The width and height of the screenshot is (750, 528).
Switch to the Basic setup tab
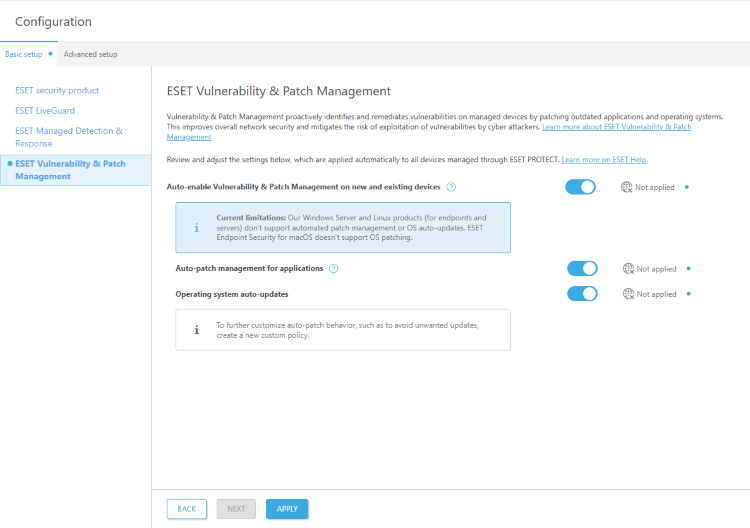[29, 54]
